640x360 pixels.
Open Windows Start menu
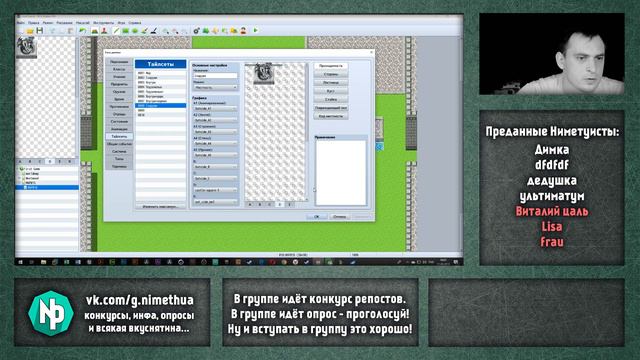click(20, 262)
